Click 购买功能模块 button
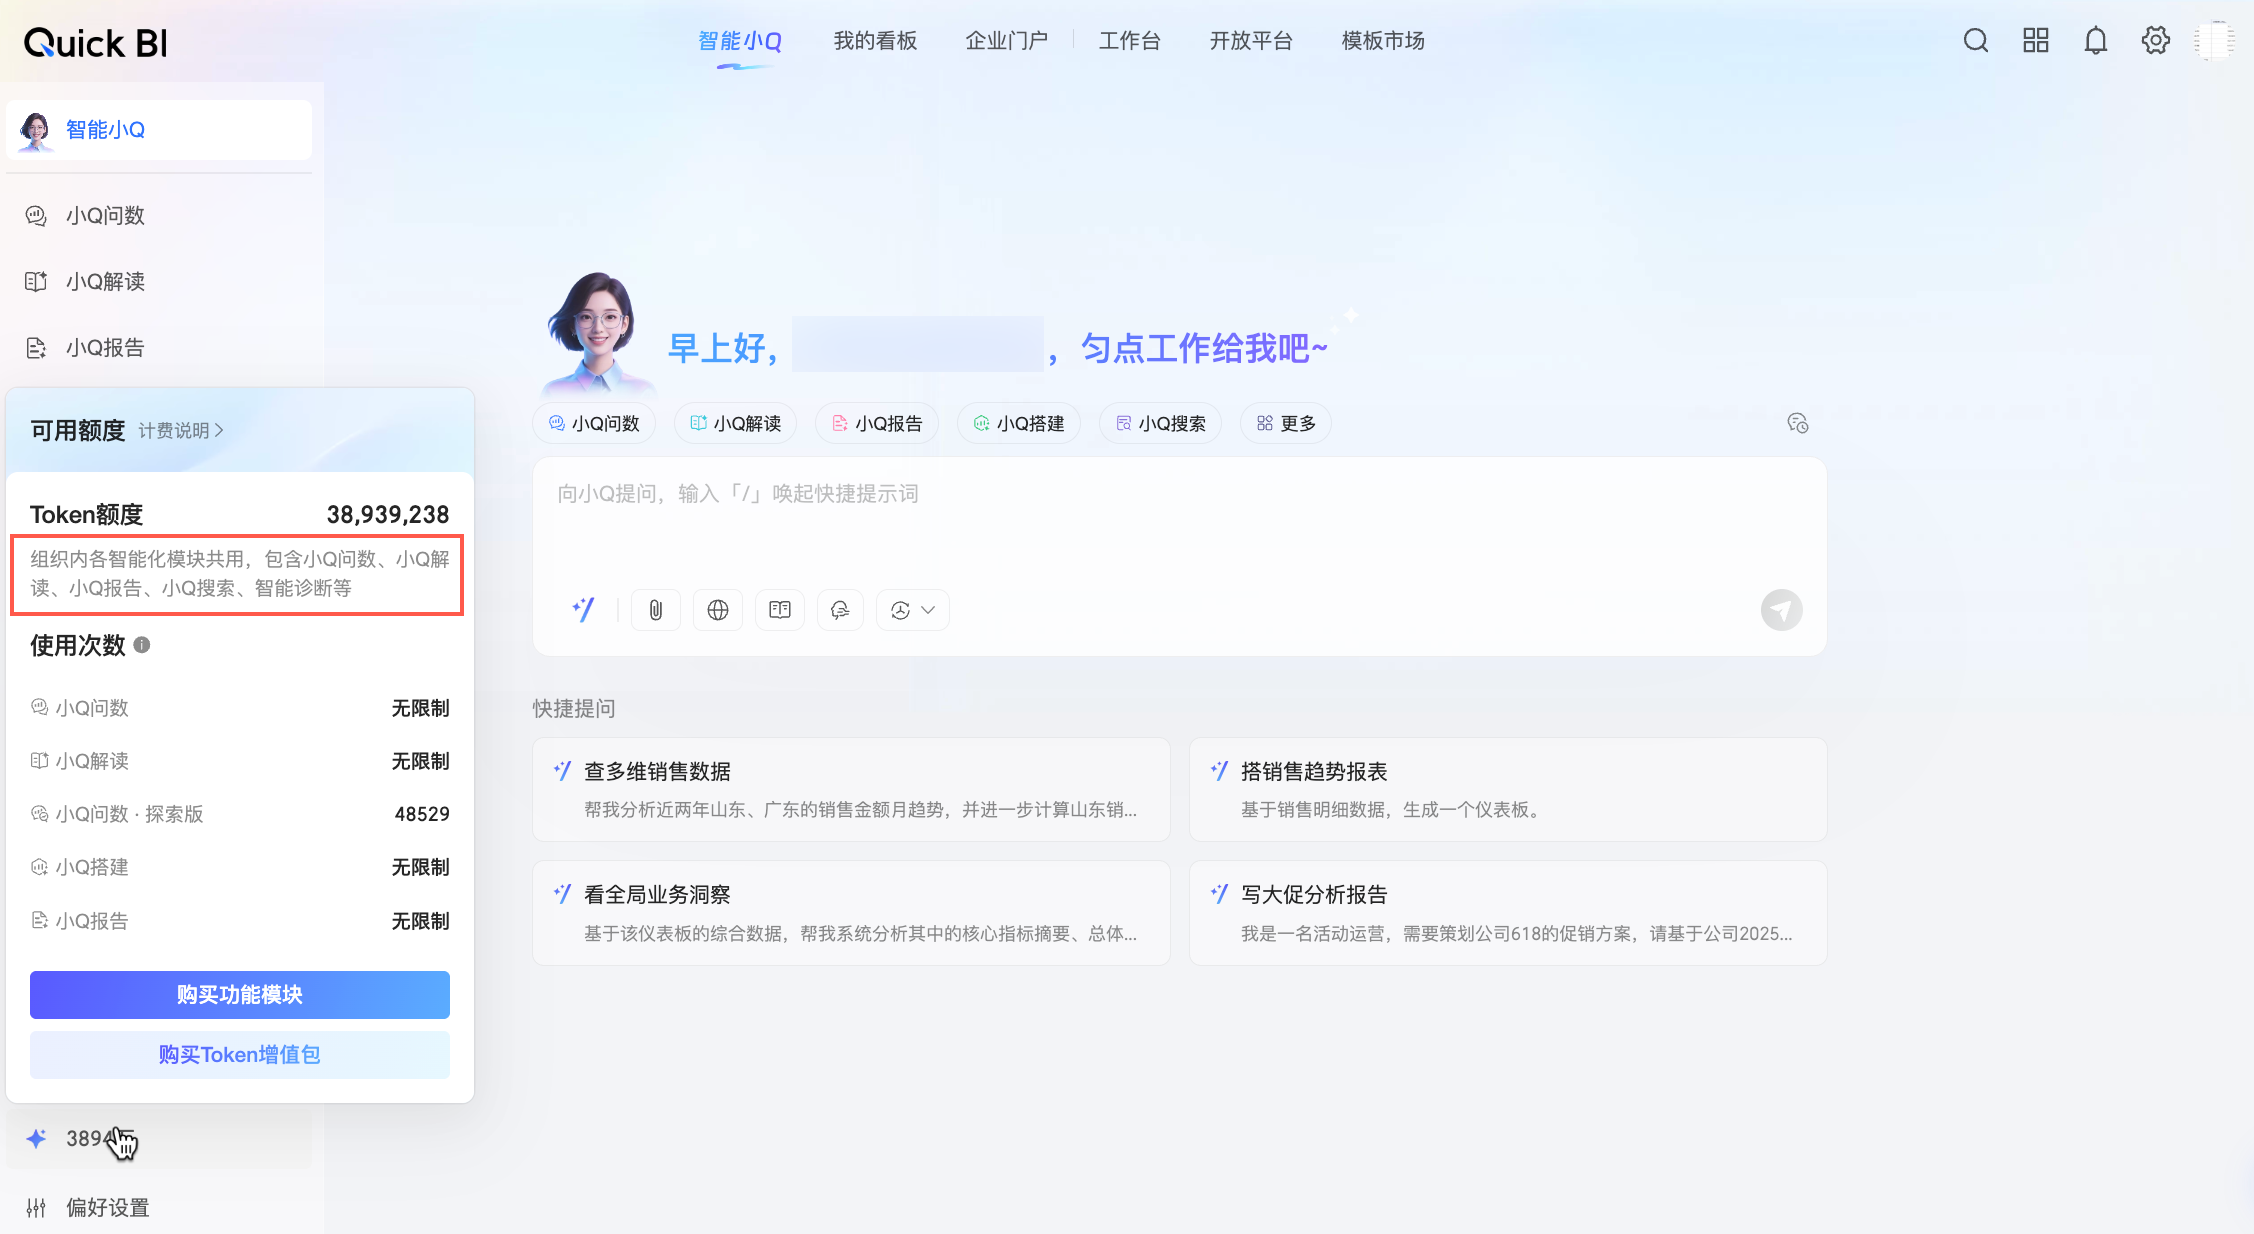This screenshot has width=2254, height=1234. pos(240,995)
